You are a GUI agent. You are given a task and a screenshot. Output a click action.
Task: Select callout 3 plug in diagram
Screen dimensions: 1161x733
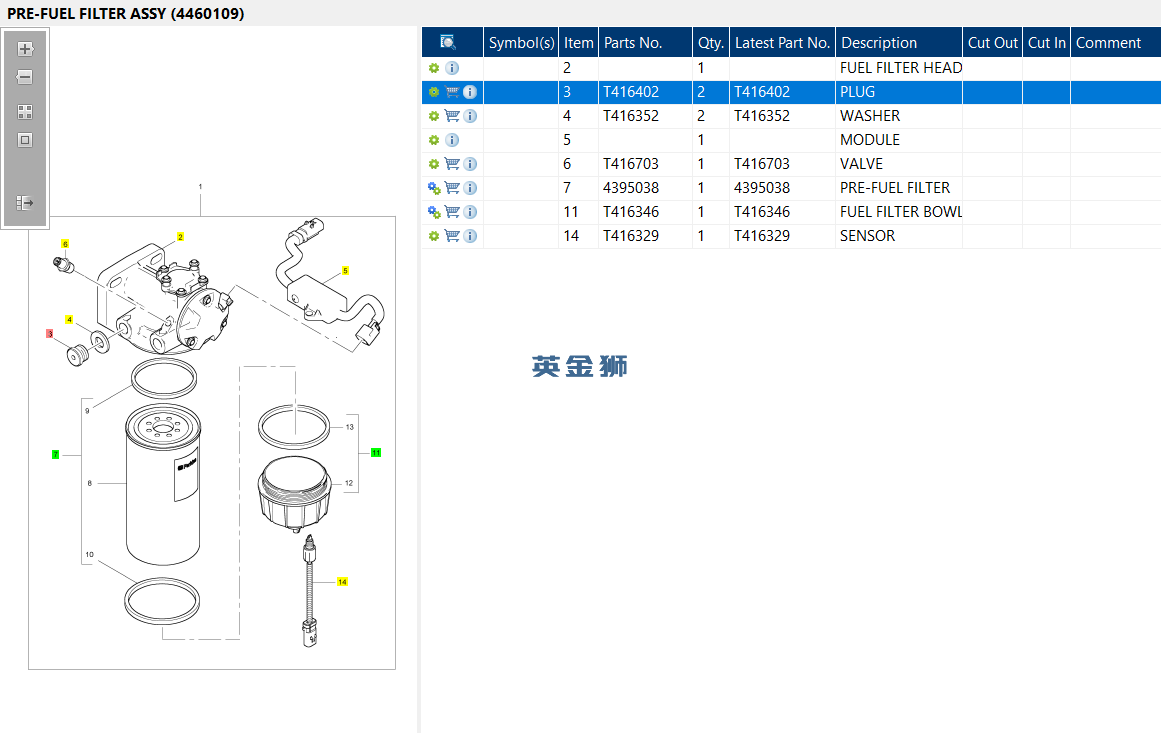click(x=50, y=334)
